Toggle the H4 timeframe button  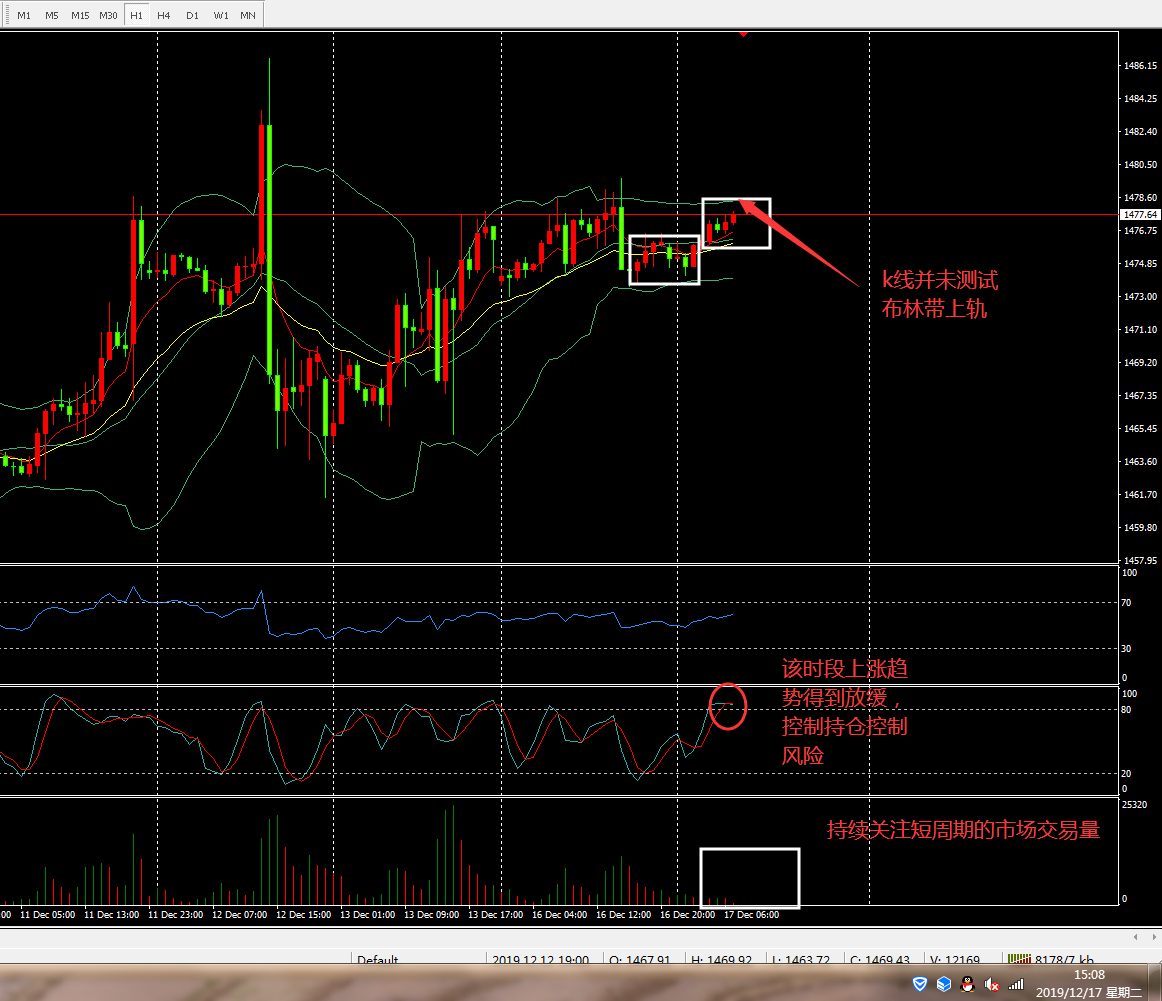point(163,16)
